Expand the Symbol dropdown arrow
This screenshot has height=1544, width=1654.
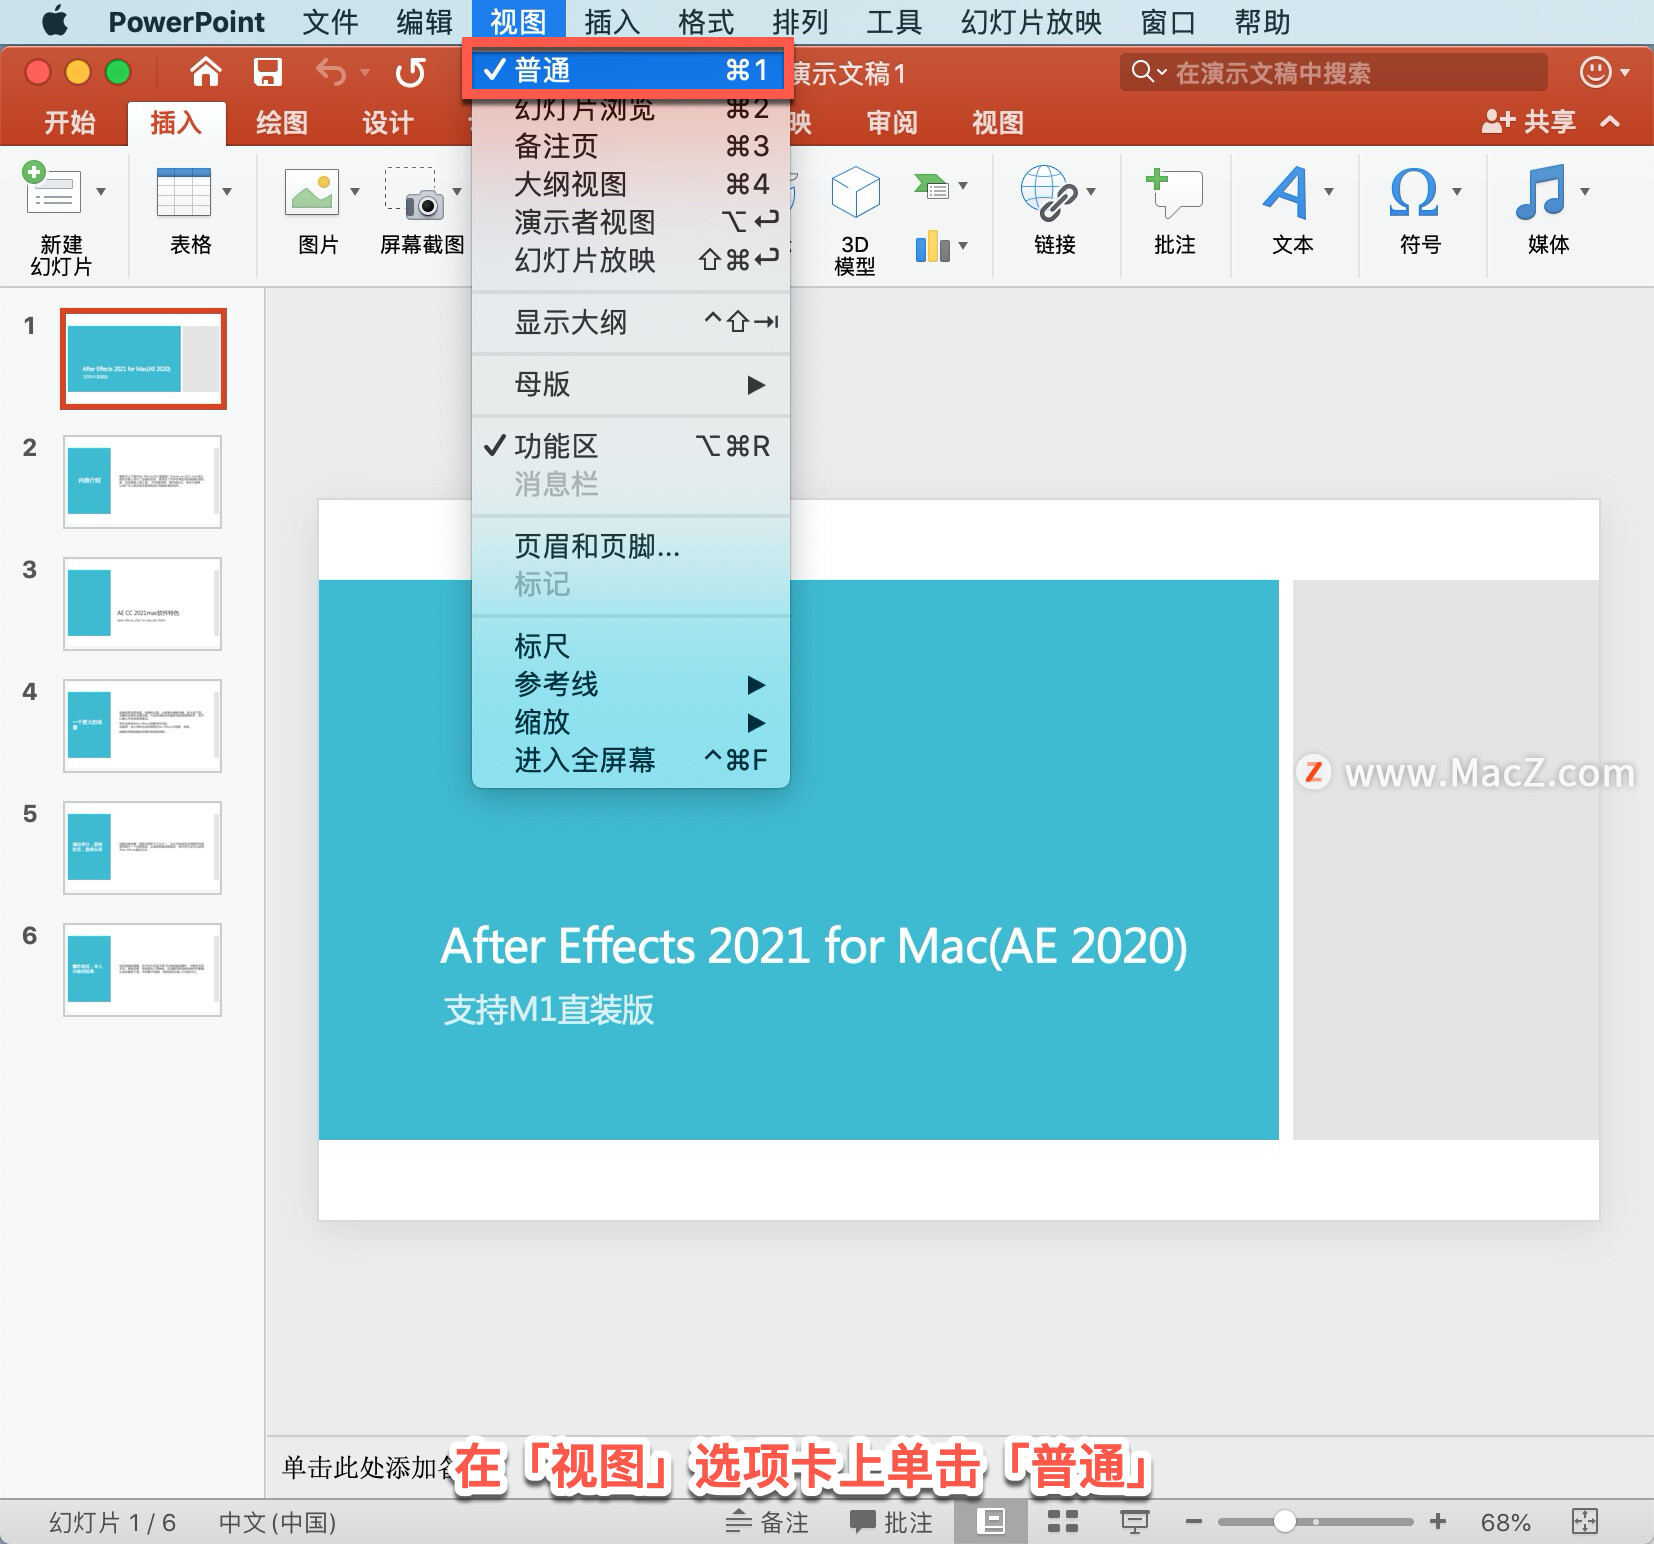(x=1457, y=191)
